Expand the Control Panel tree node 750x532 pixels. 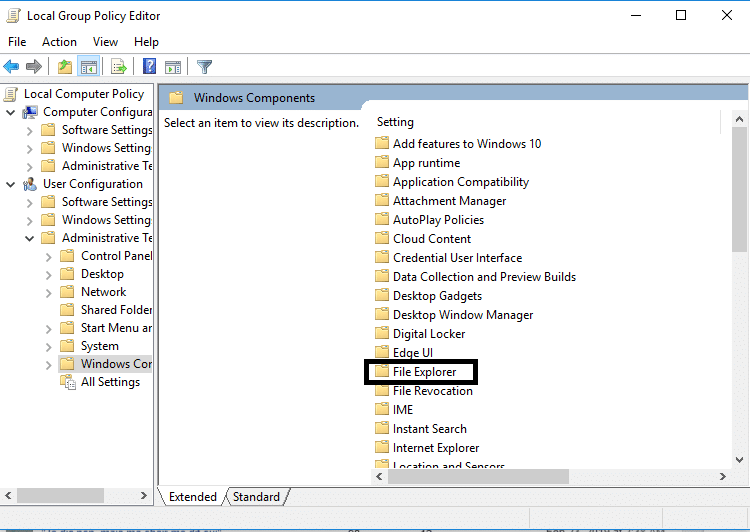pyautogui.click(x=48, y=256)
